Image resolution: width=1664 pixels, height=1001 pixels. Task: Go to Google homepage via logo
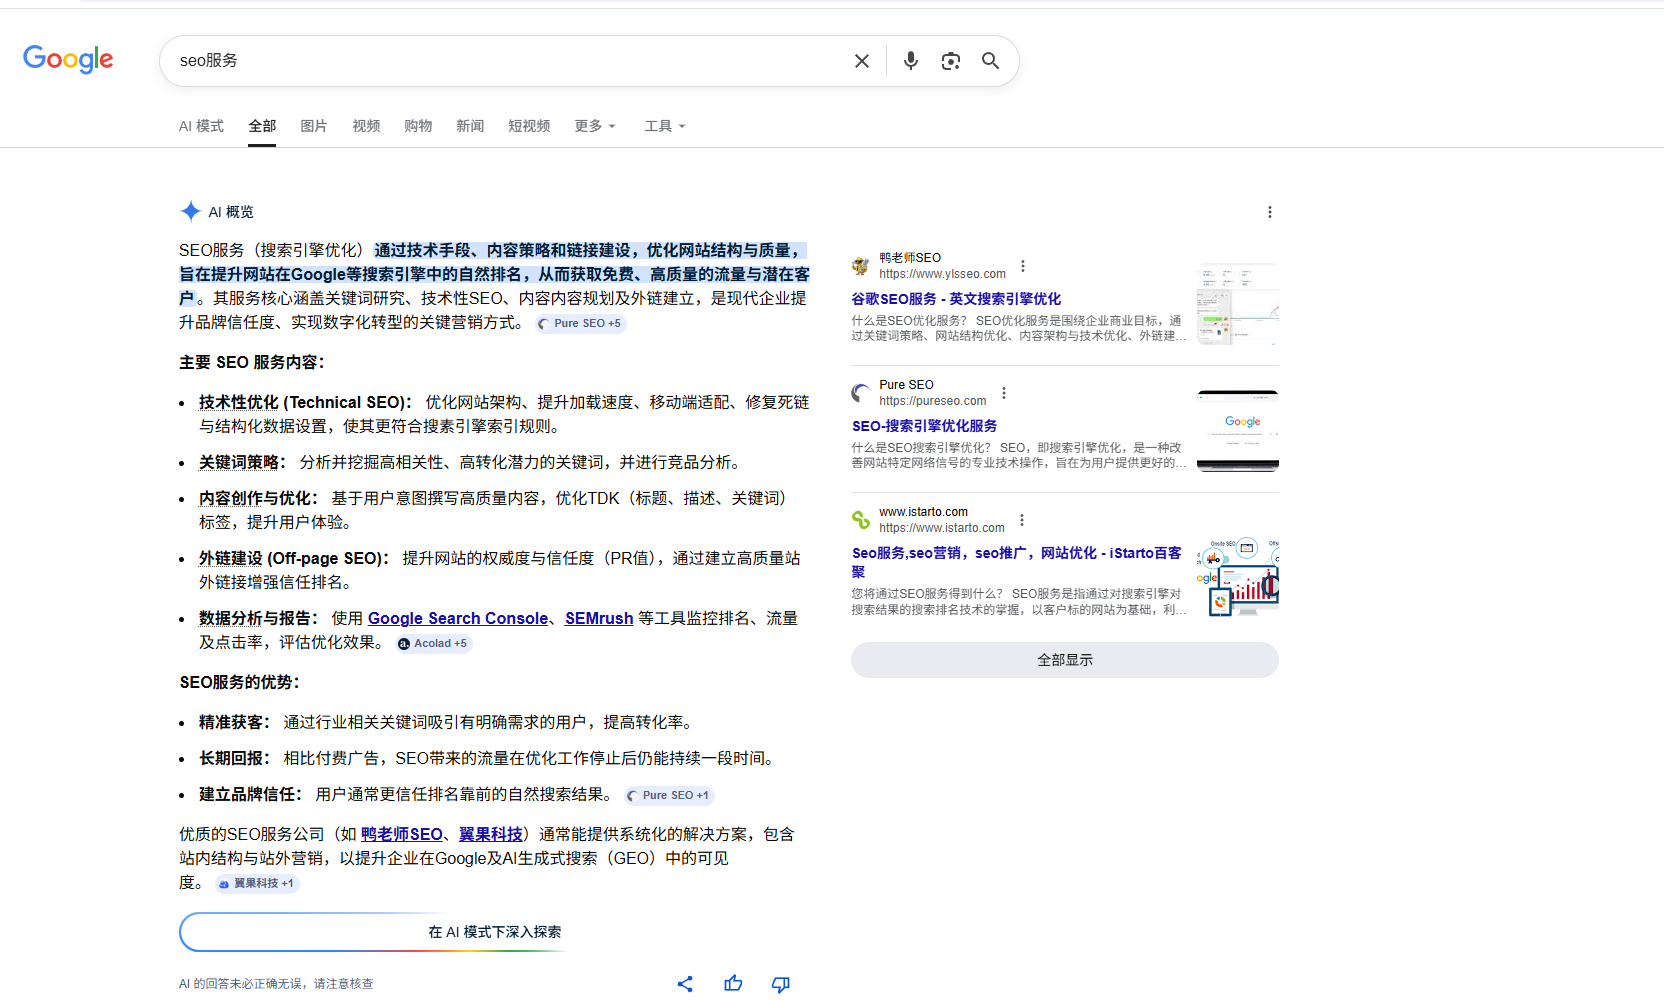point(68,60)
